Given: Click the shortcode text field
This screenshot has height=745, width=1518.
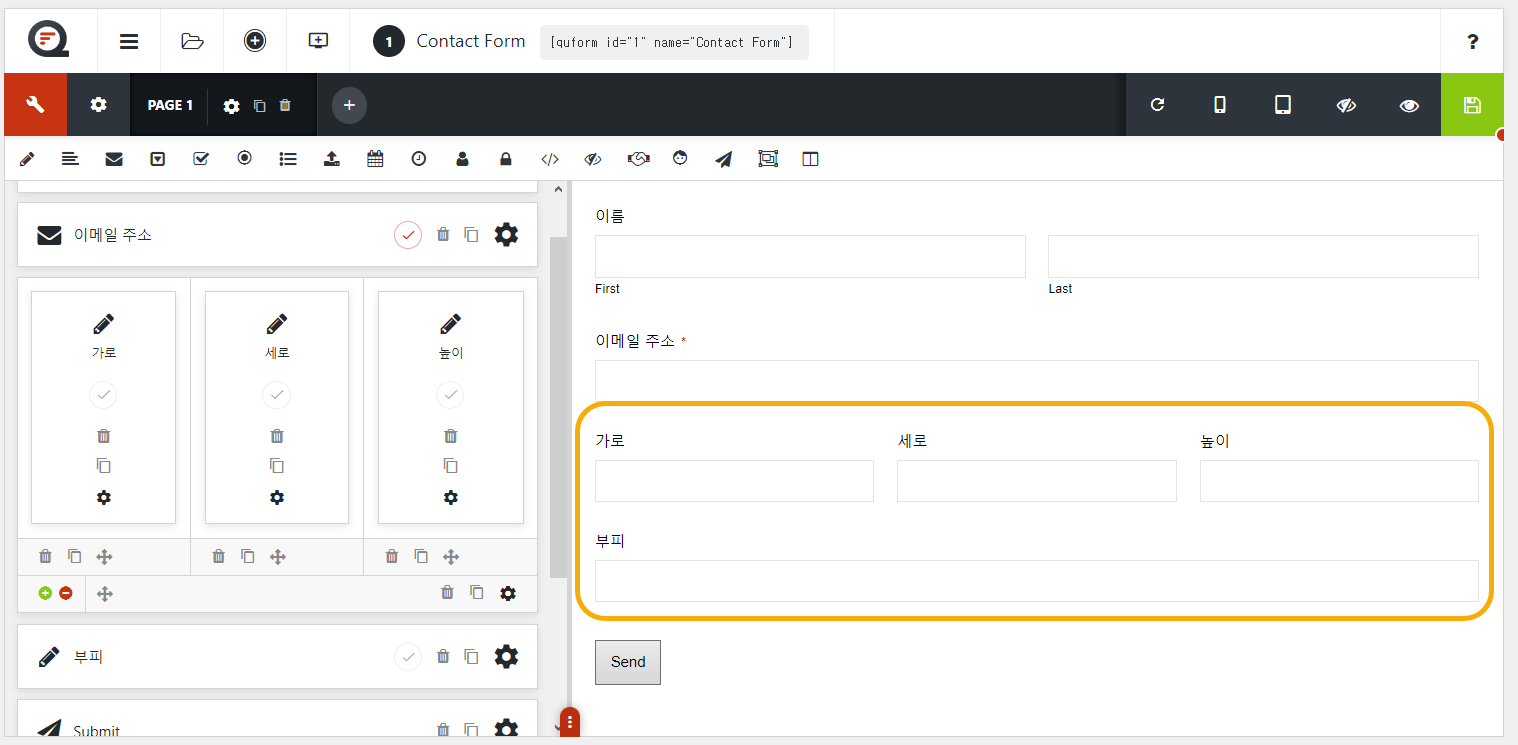Looking at the screenshot, I should coord(673,42).
